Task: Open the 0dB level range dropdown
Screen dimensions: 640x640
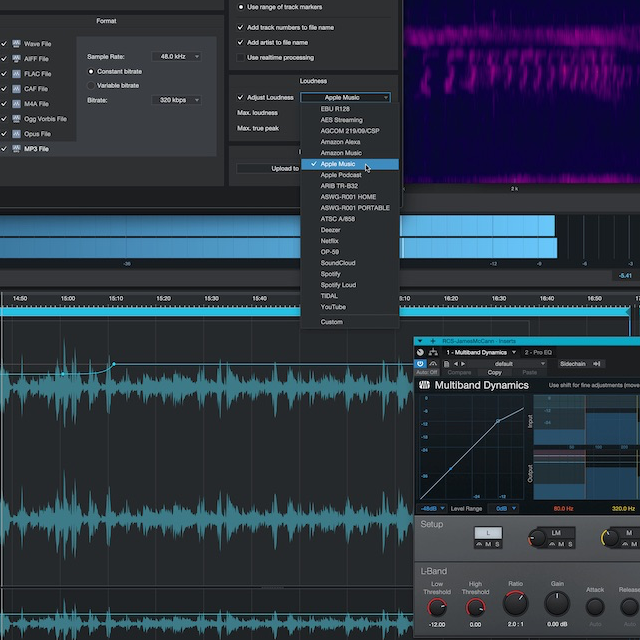Action: point(505,509)
